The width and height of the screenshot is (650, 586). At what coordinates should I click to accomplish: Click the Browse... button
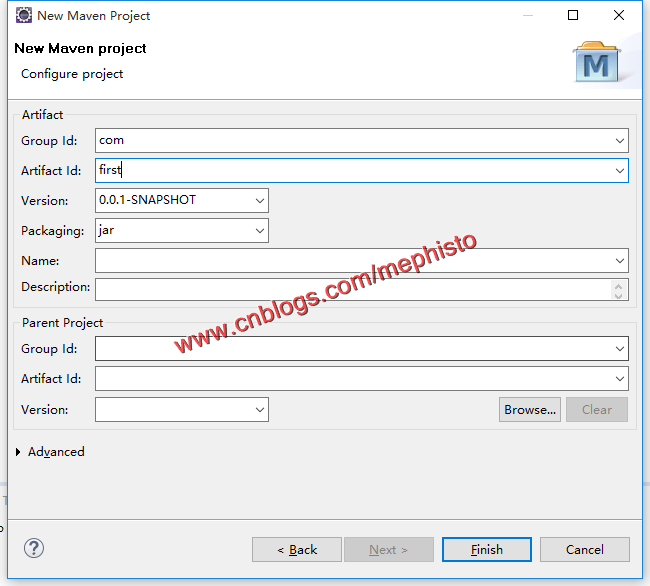tap(530, 409)
